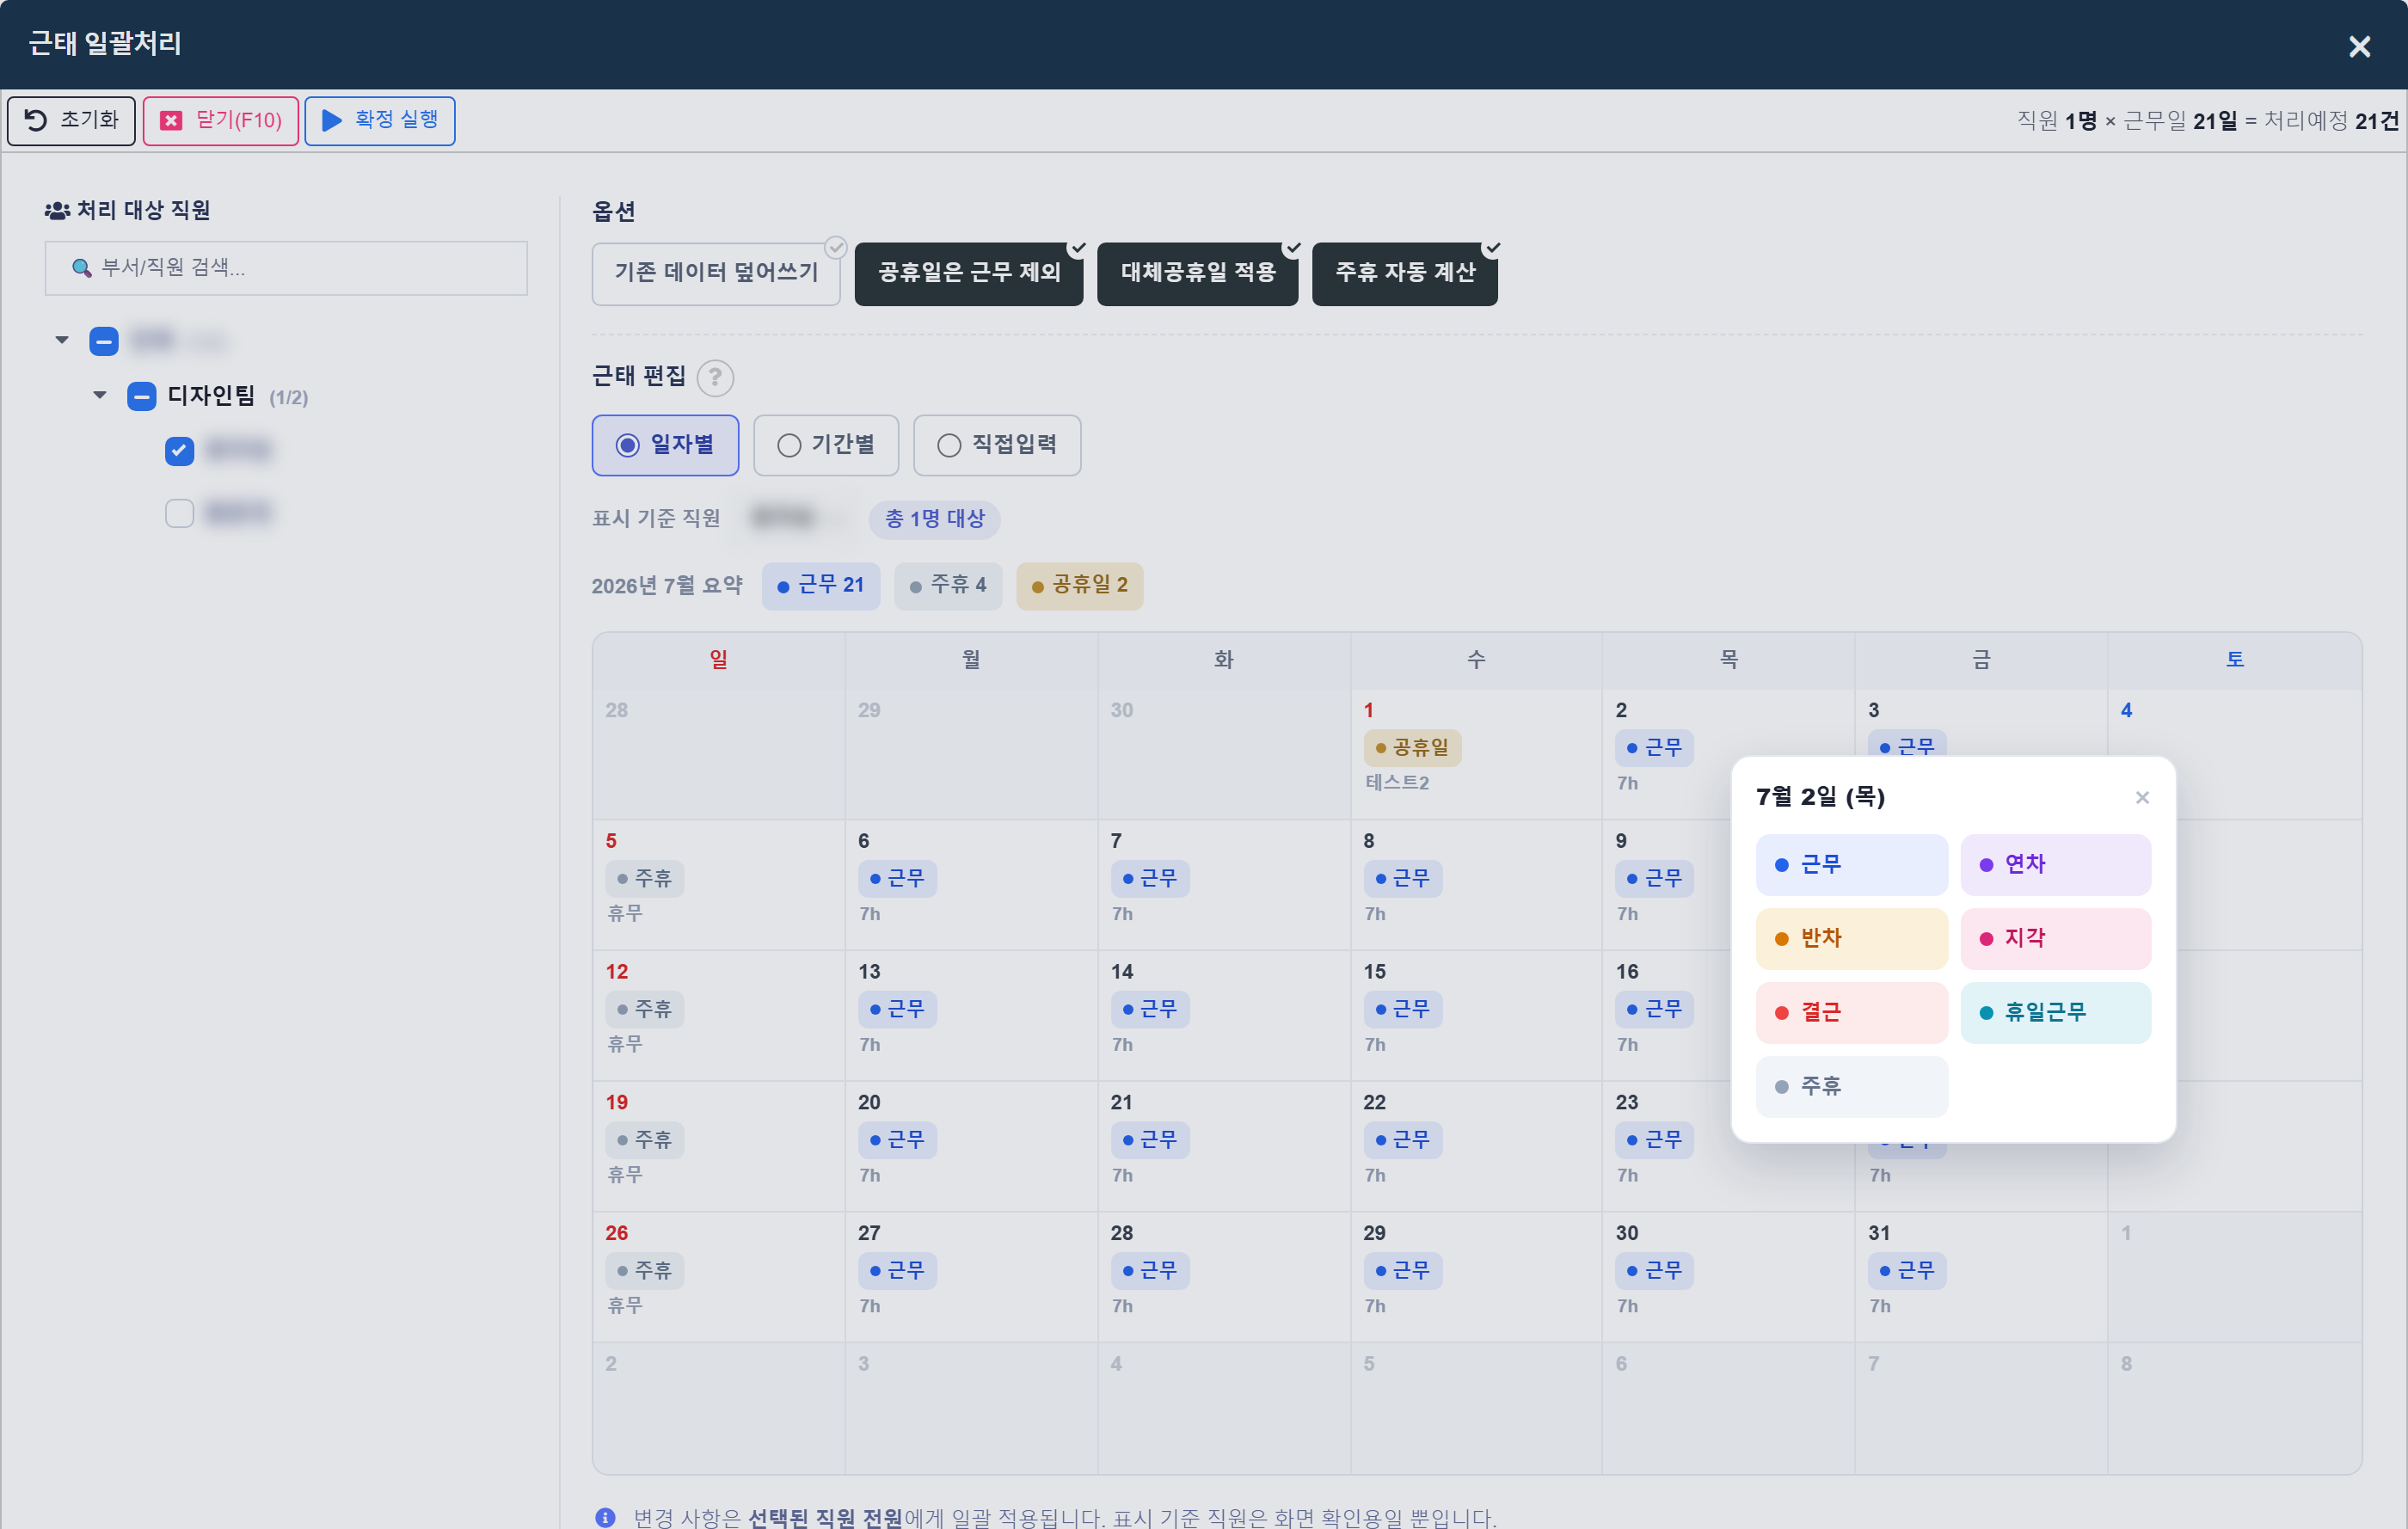
Task: Choose 결근 in the 7월 2일 popup
Action: point(1851,1012)
